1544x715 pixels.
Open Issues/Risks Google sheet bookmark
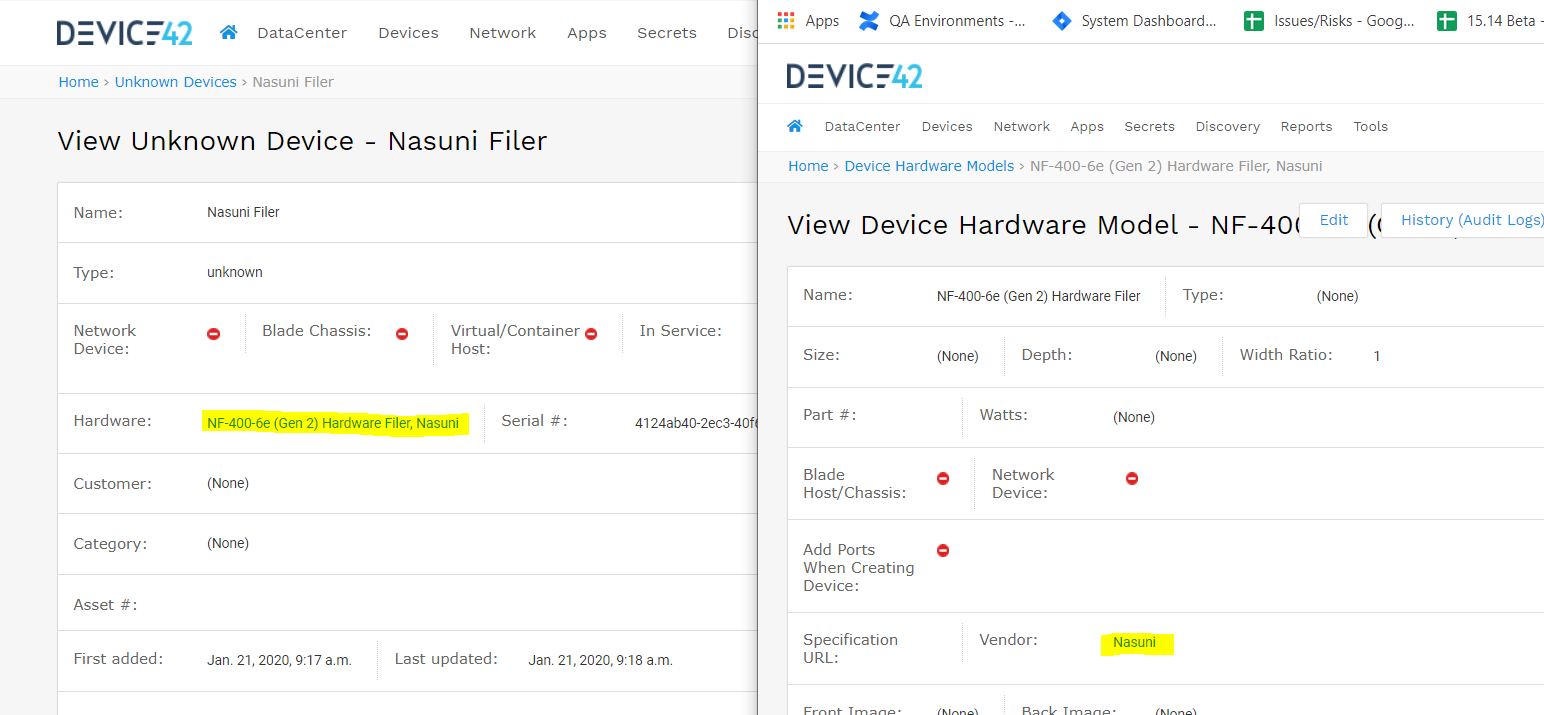click(1329, 20)
